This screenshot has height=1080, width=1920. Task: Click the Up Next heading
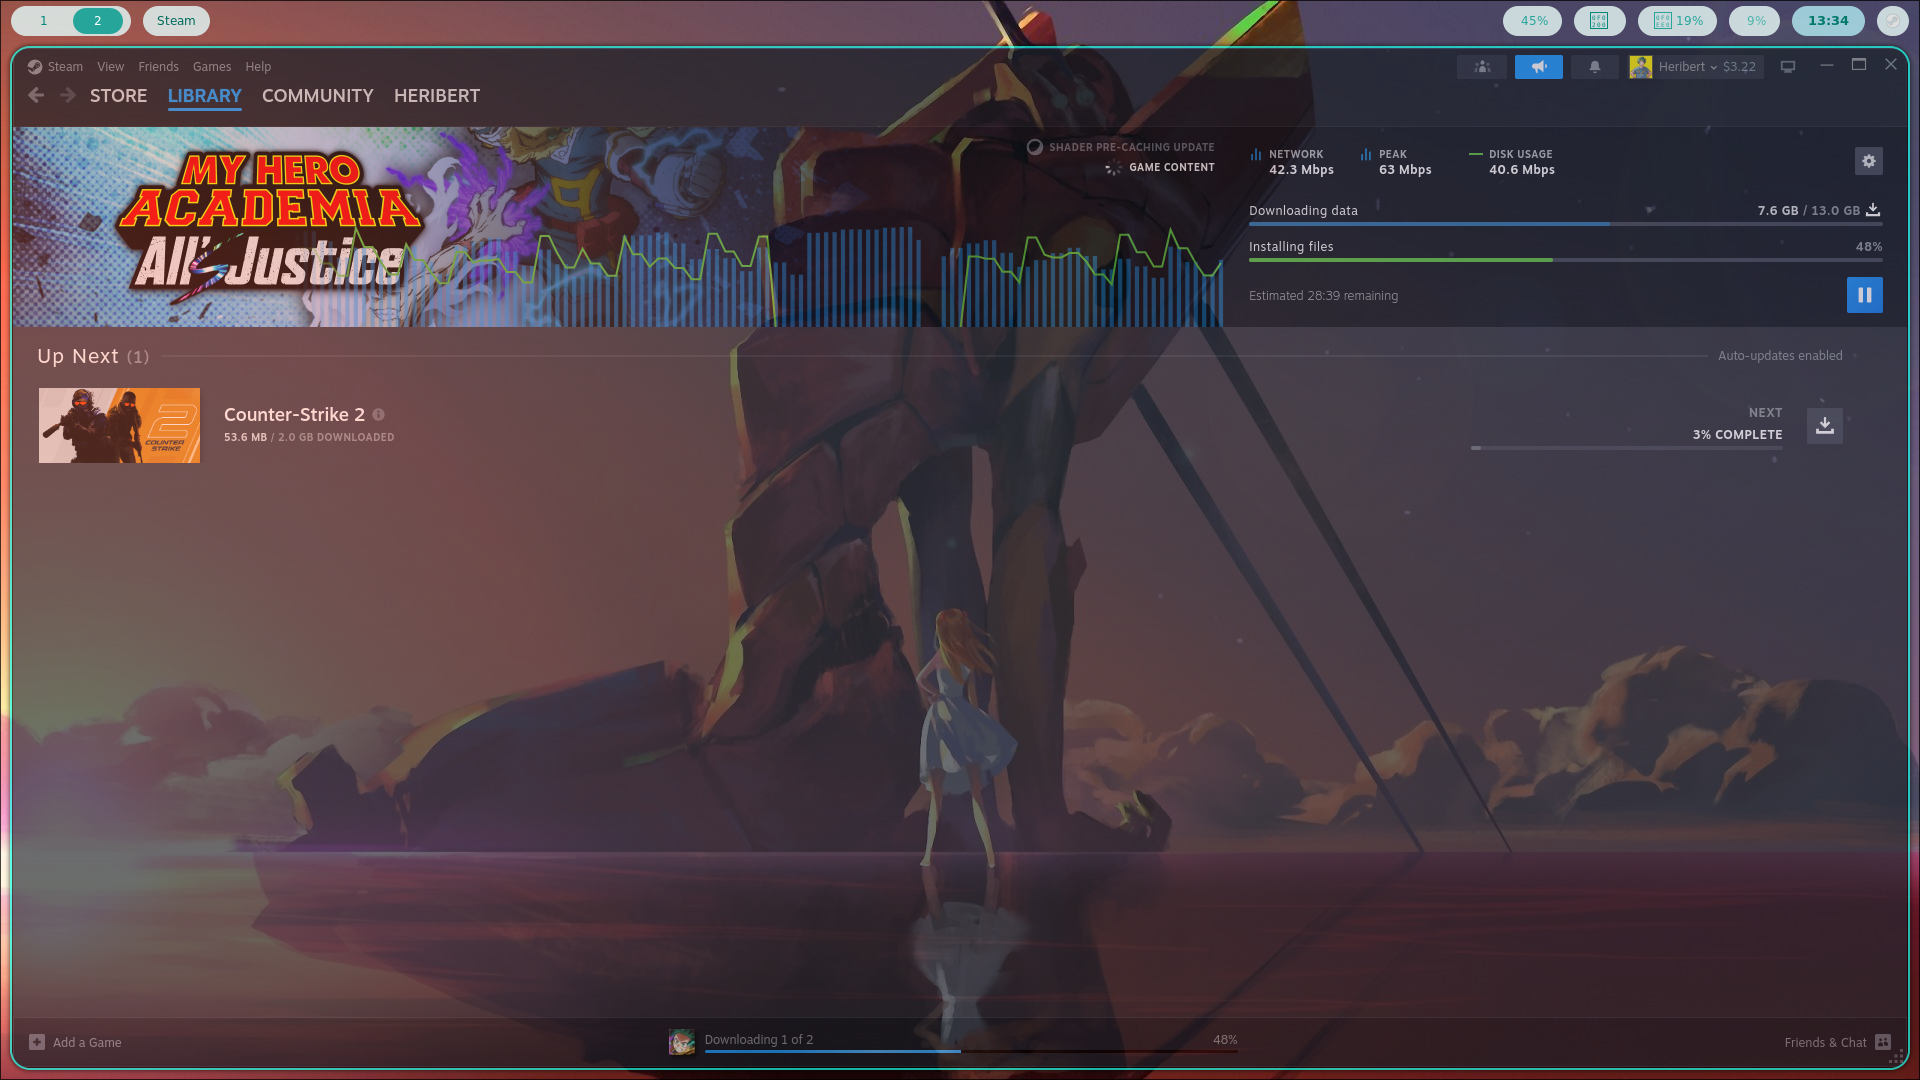(78, 356)
